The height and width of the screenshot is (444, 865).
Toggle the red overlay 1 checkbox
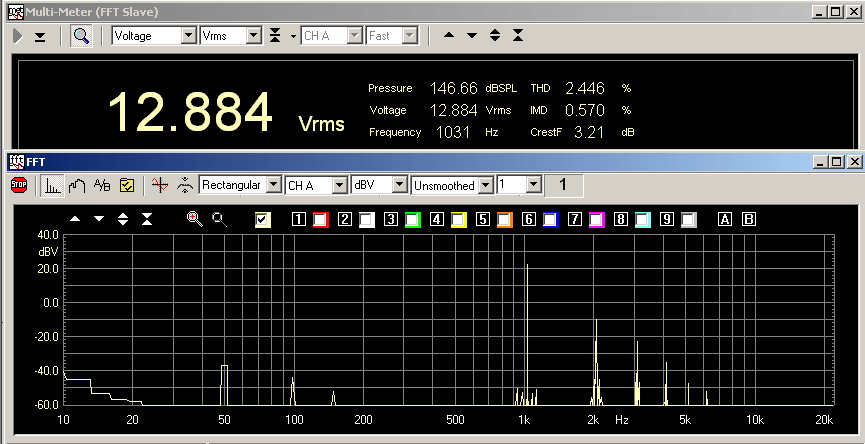tap(321, 219)
